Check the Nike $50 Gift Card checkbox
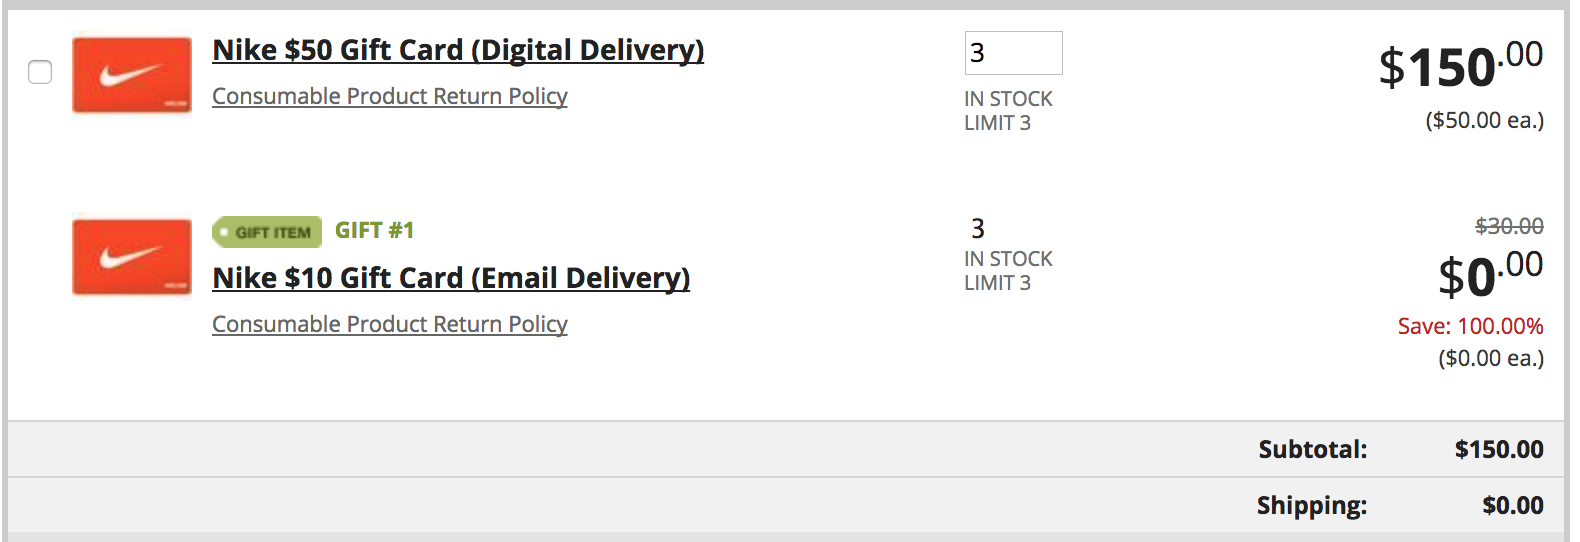Viewport: 1580px width, 542px height. pyautogui.click(x=40, y=72)
